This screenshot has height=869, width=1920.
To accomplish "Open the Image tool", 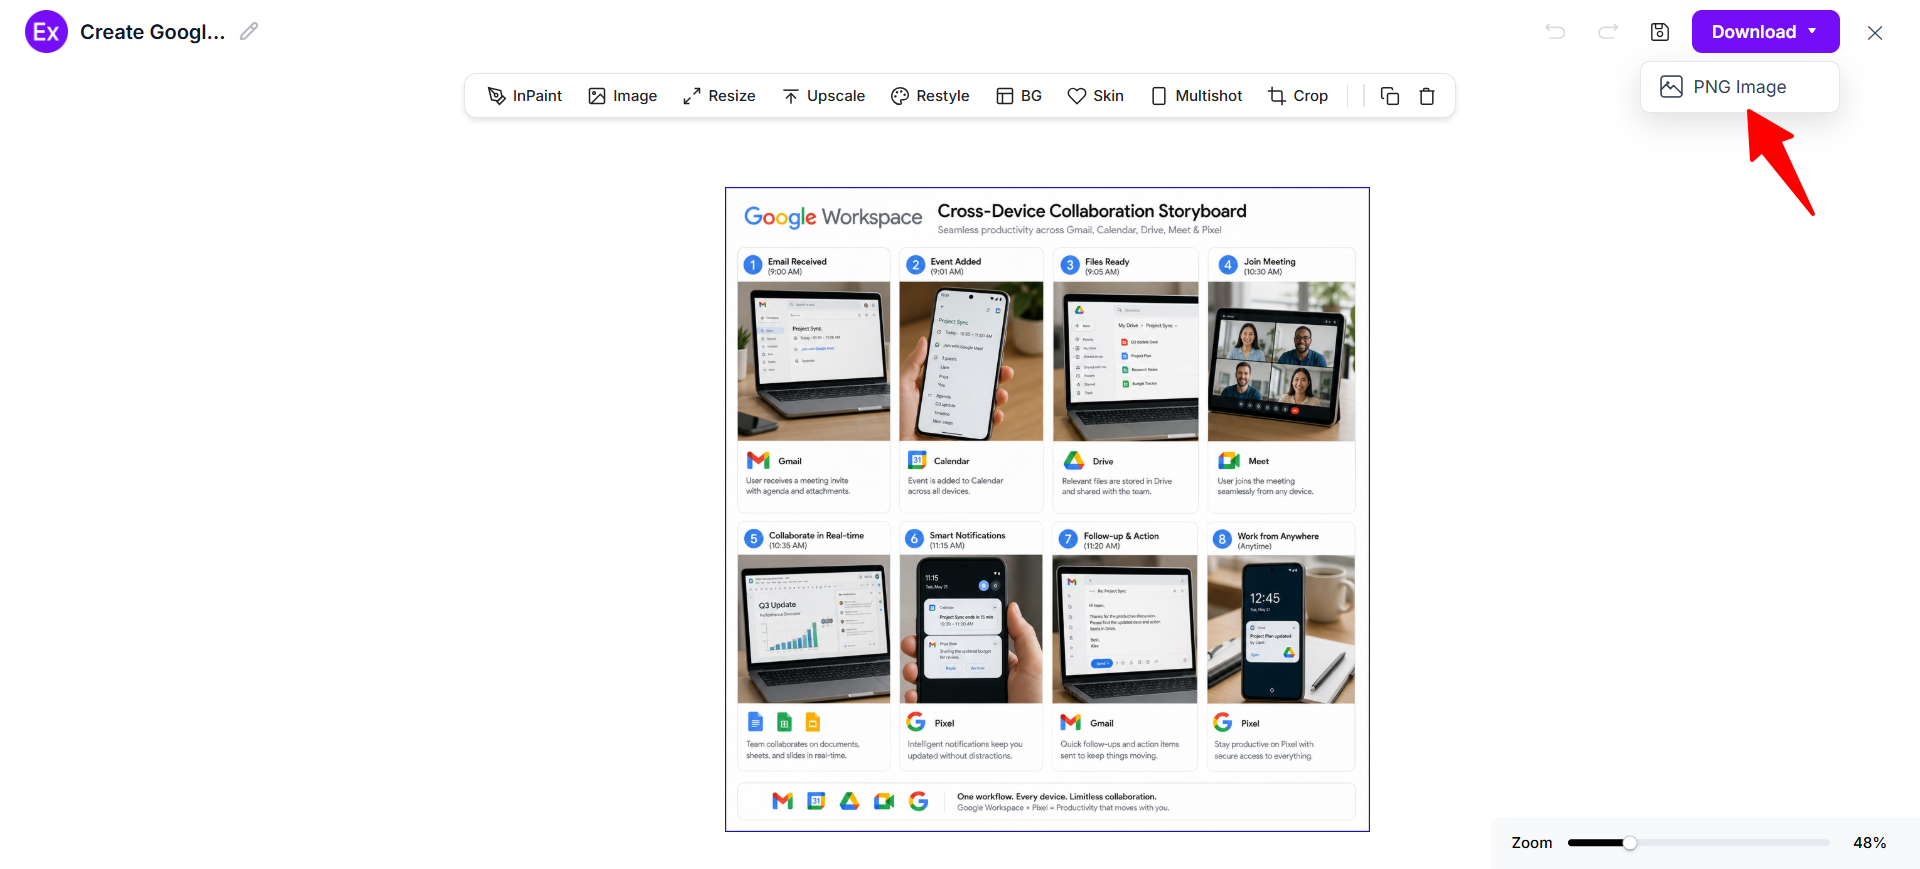I will (622, 96).
